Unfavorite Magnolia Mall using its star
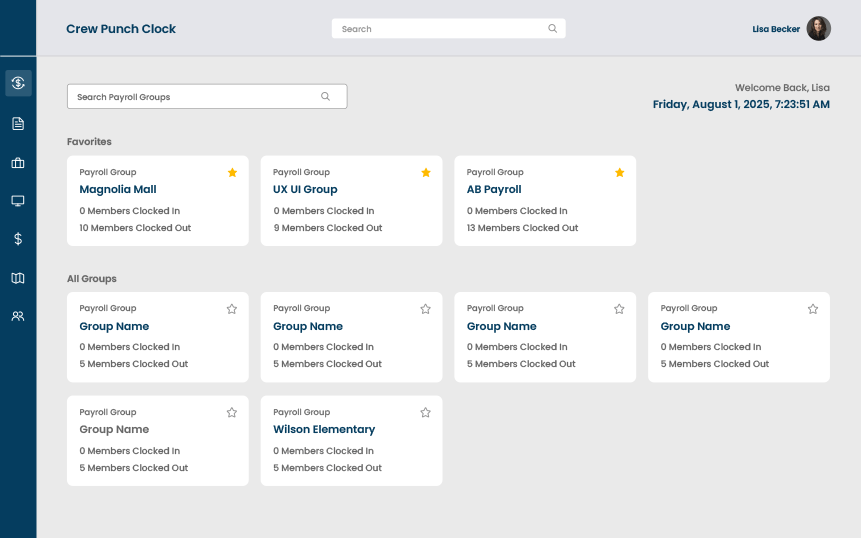Image resolution: width=861 pixels, height=538 pixels. (232, 173)
